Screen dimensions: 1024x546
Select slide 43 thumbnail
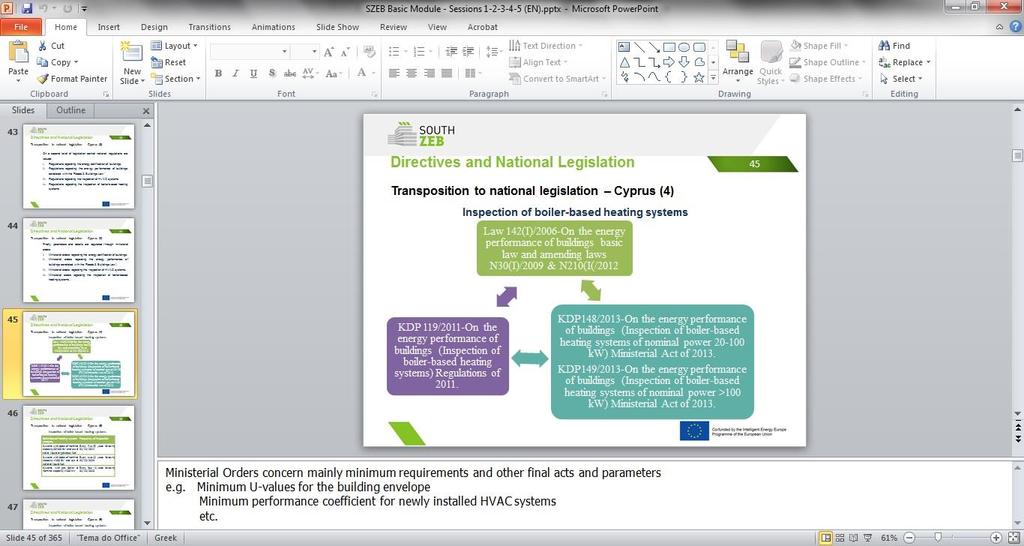pyautogui.click(x=78, y=167)
